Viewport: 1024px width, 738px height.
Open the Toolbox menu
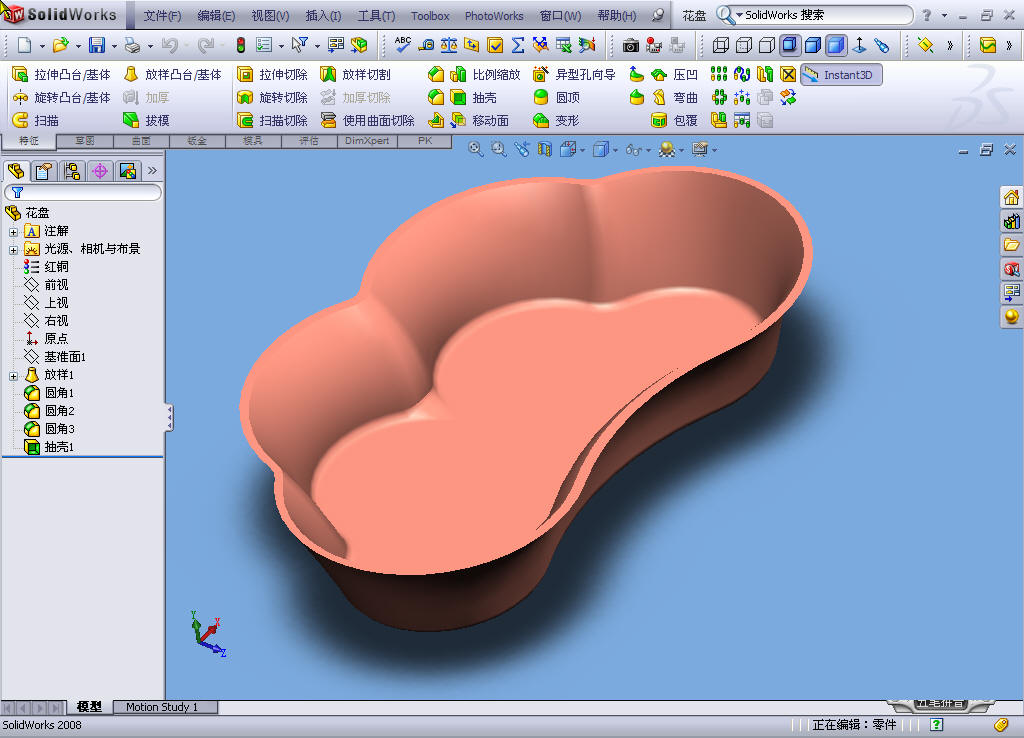coord(430,15)
